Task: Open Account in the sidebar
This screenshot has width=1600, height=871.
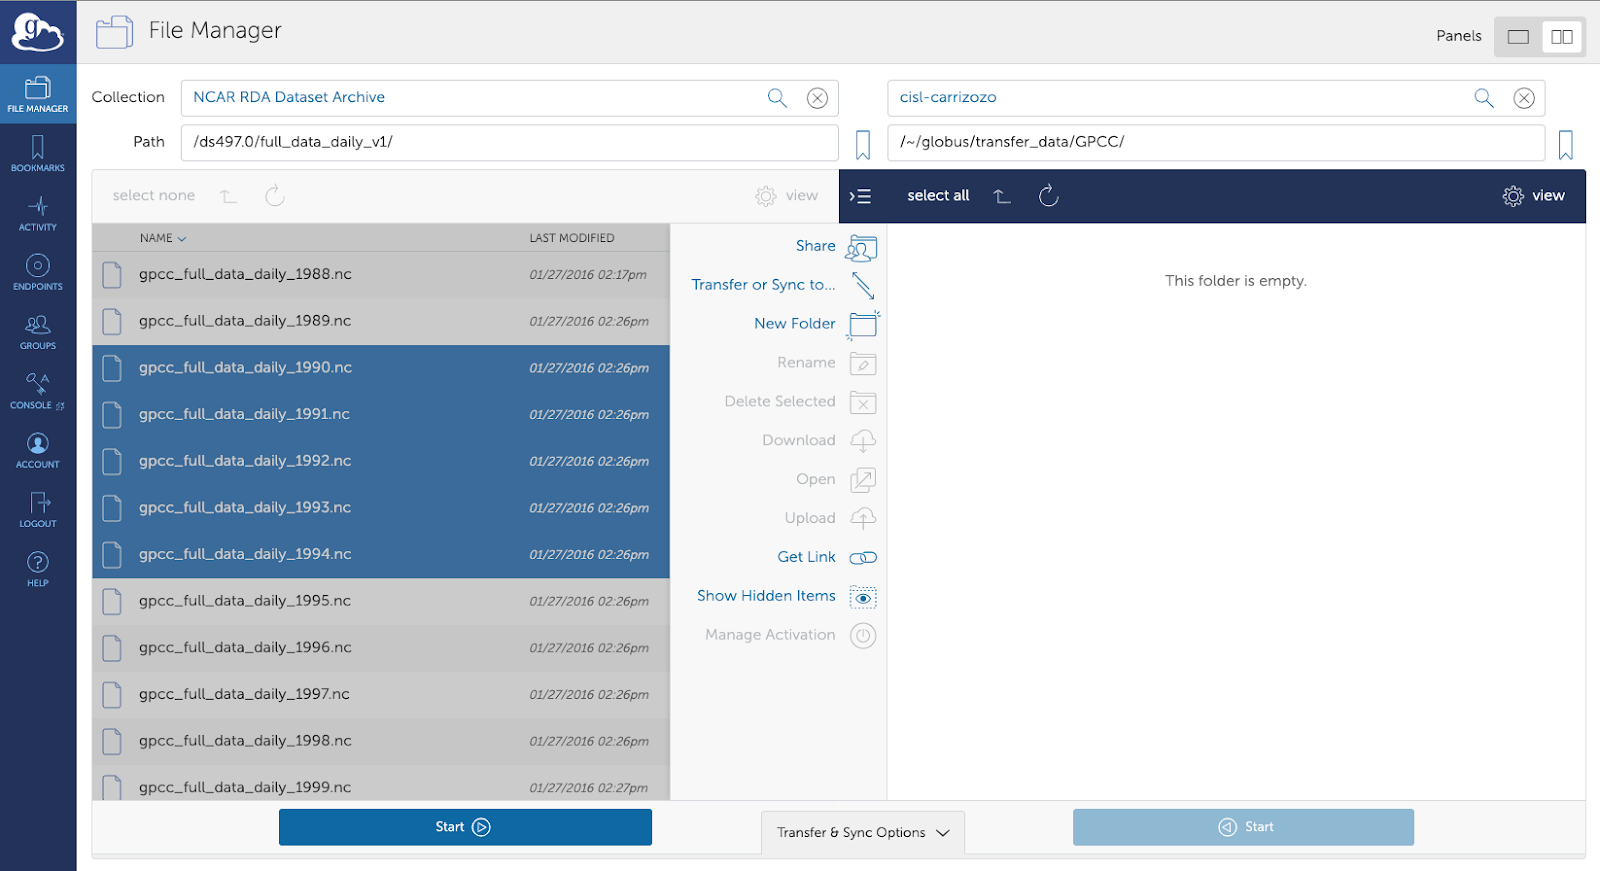Action: click(x=38, y=450)
